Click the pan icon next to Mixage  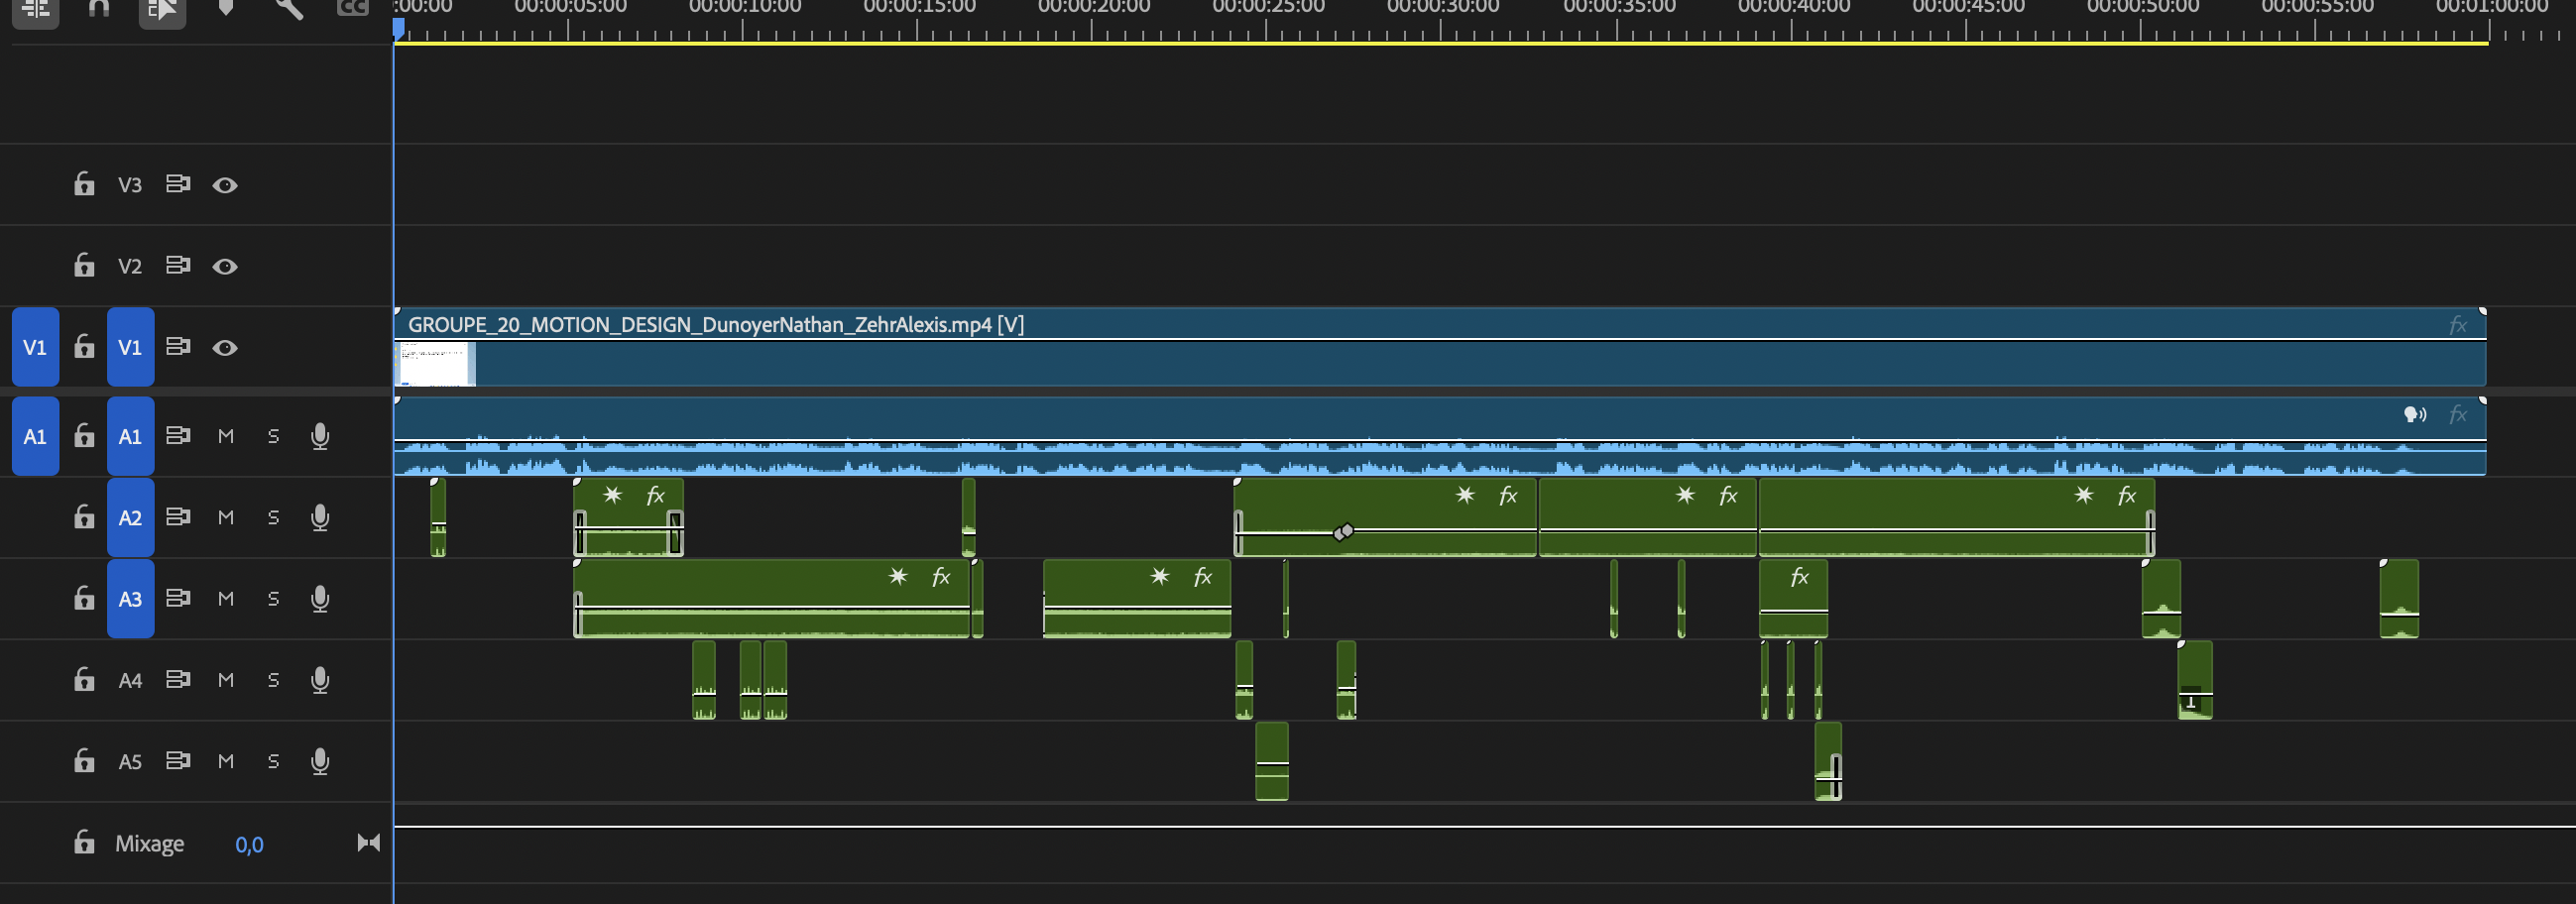[367, 843]
